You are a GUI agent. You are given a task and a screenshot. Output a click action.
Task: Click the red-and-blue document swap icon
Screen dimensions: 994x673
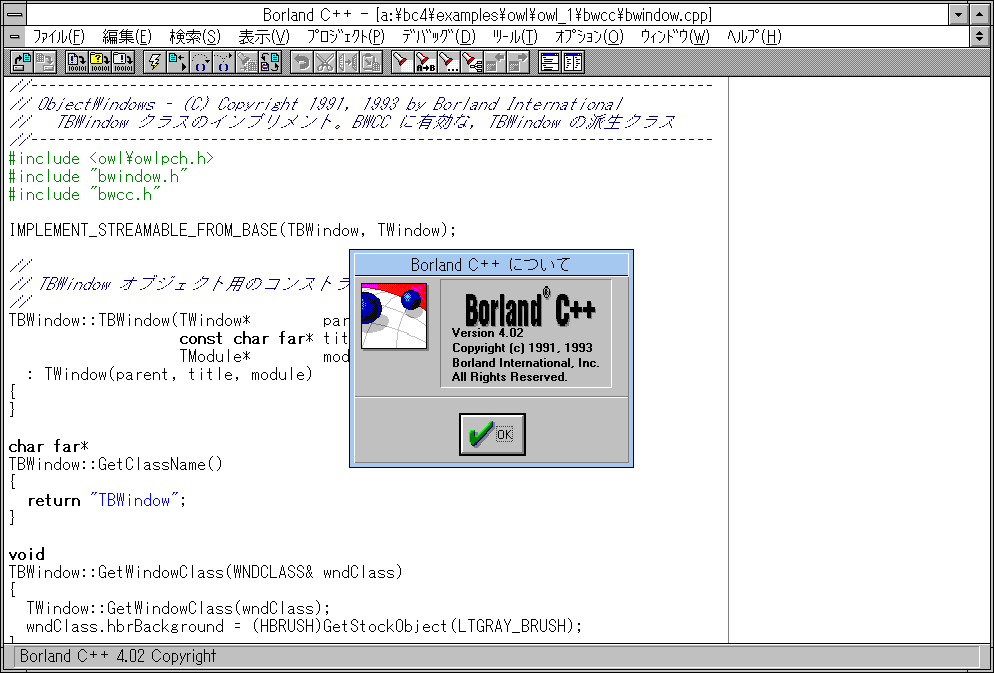(x=269, y=61)
